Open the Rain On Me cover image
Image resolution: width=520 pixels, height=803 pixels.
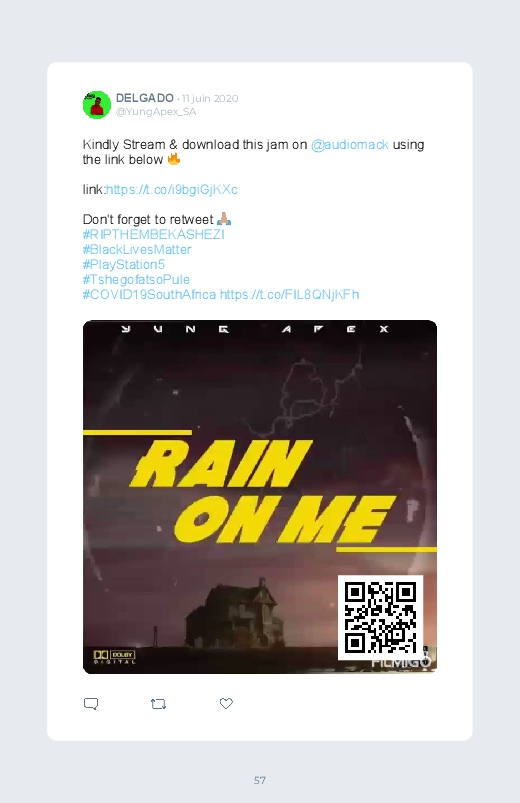coord(260,497)
